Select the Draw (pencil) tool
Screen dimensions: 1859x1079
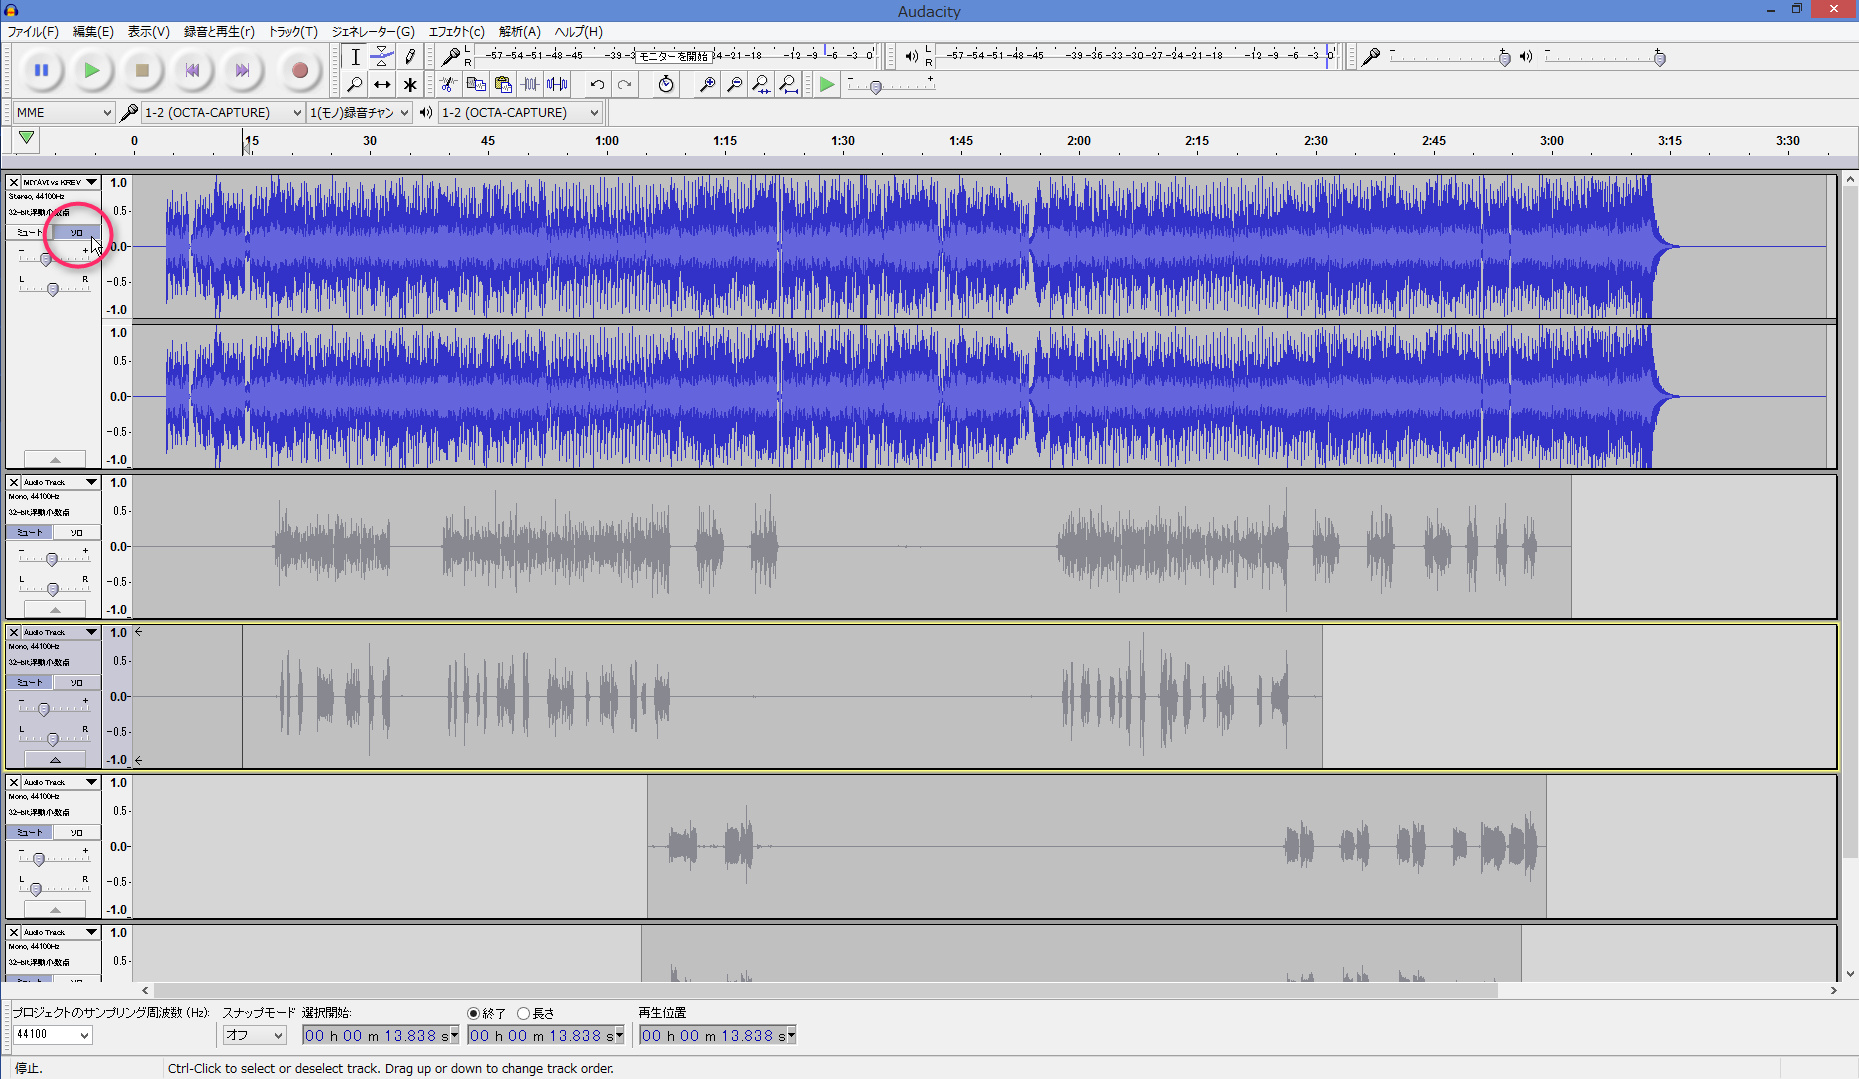[x=409, y=57]
